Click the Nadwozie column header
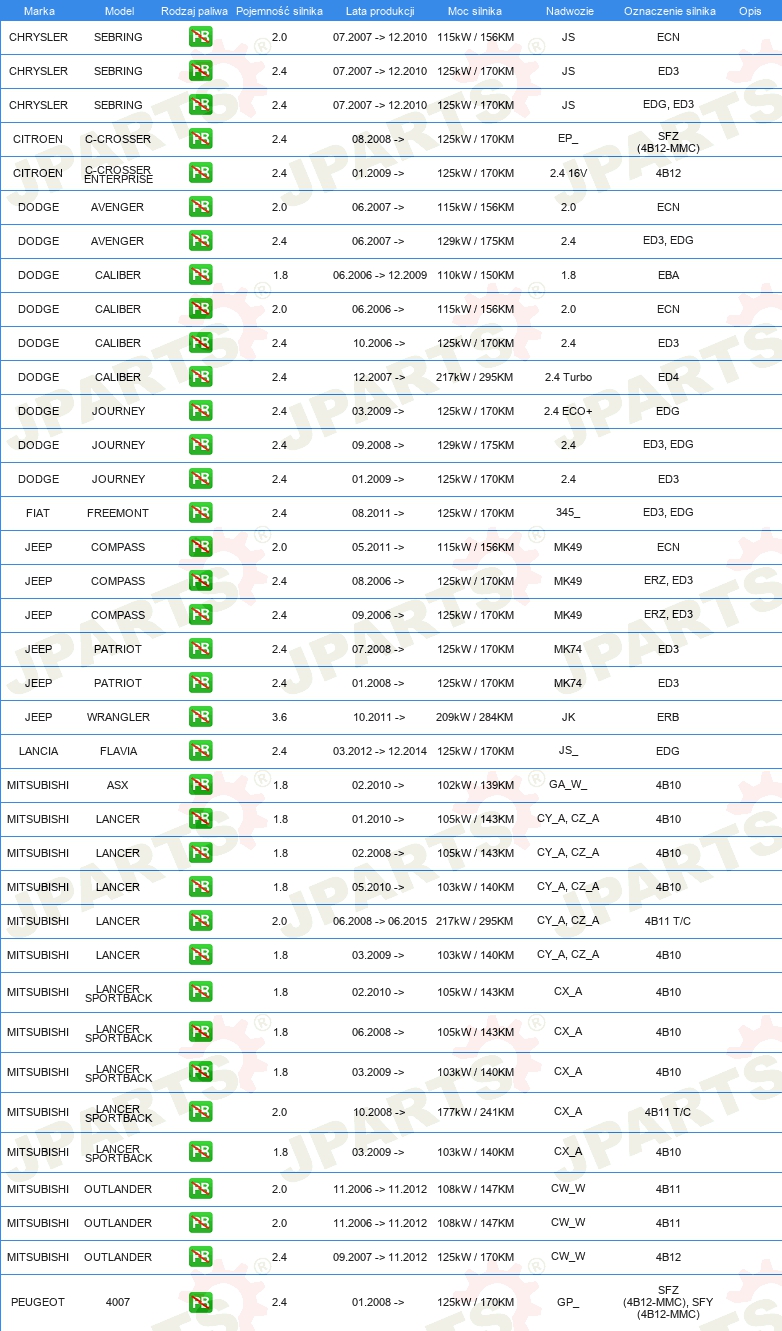The height and width of the screenshot is (1331, 782). 568,11
